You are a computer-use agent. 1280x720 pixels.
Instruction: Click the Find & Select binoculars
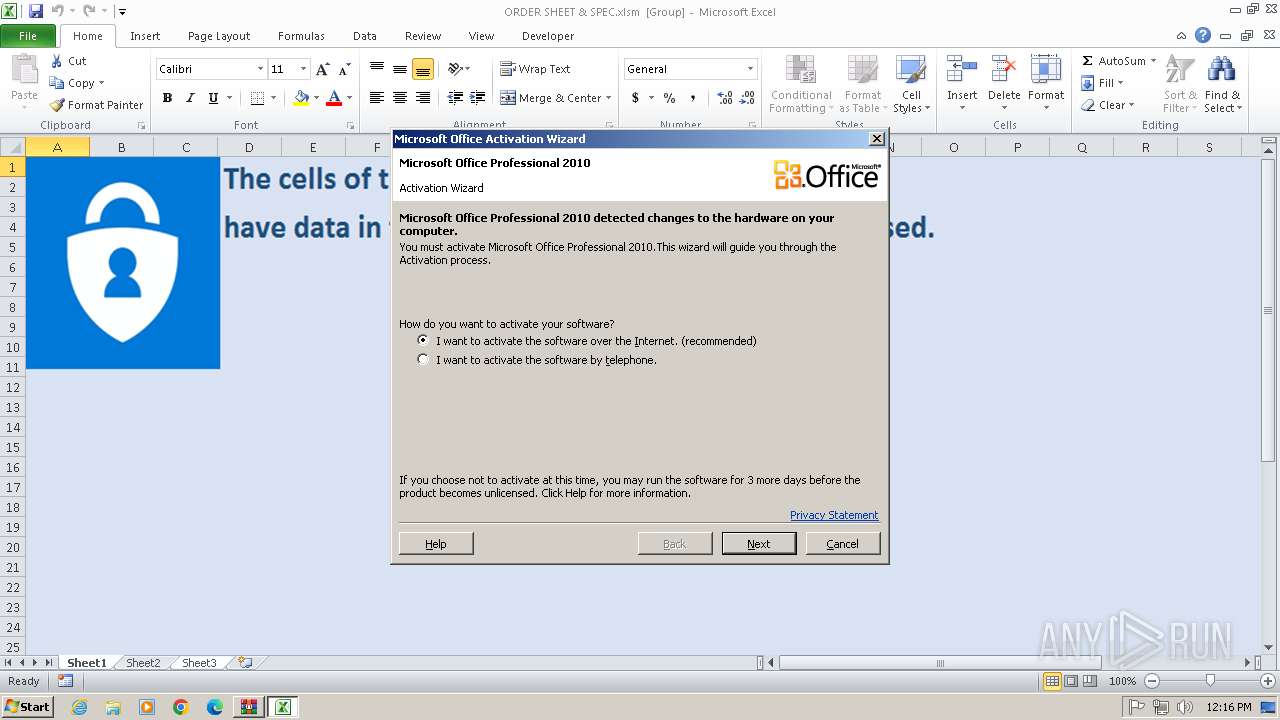click(x=1221, y=69)
